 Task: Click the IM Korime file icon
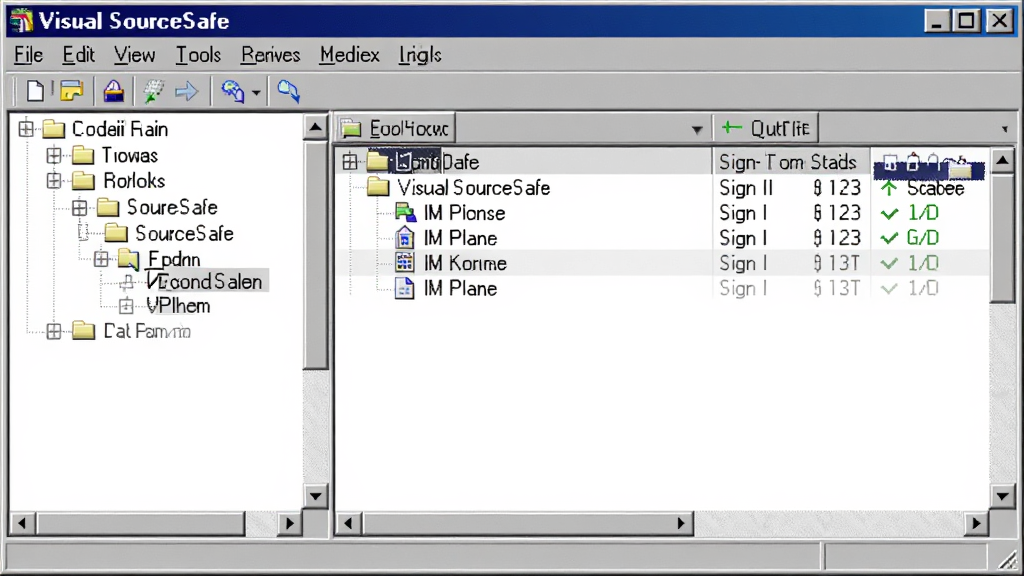pos(405,263)
